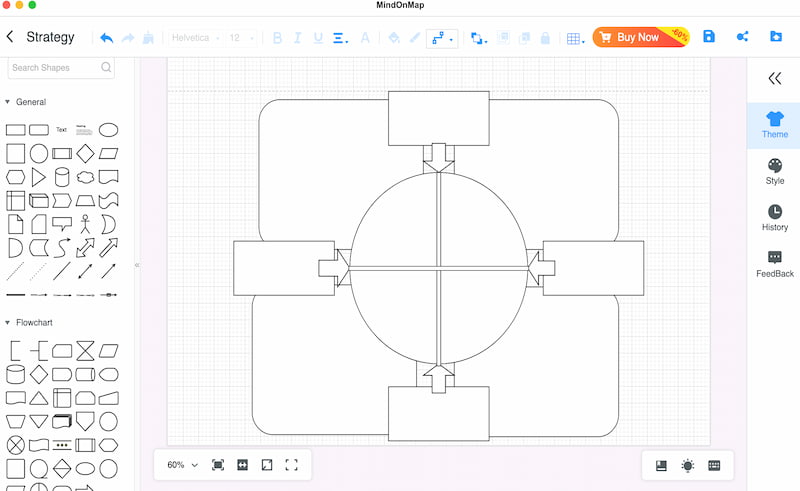
Task: Click the line color pen icon
Action: pyautogui.click(x=415, y=38)
